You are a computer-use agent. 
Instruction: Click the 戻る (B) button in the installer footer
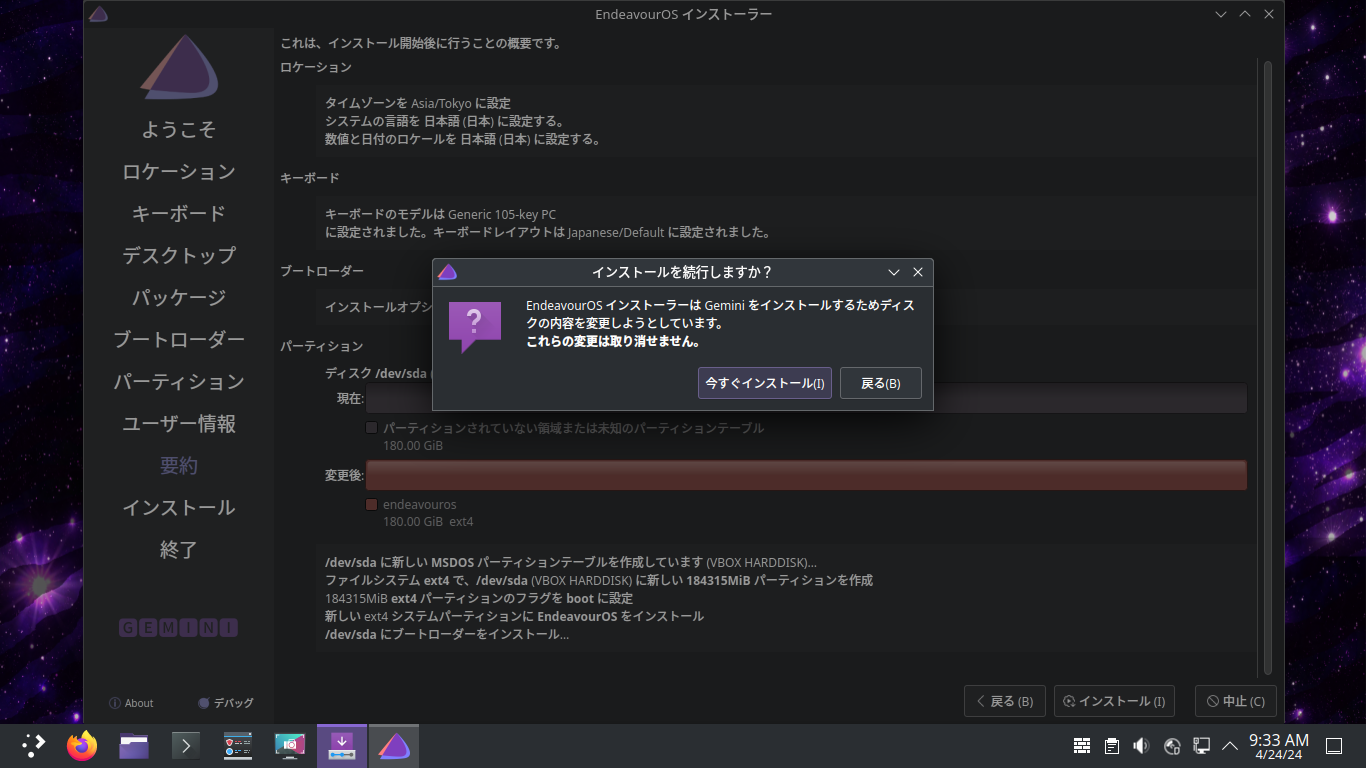(1005, 701)
